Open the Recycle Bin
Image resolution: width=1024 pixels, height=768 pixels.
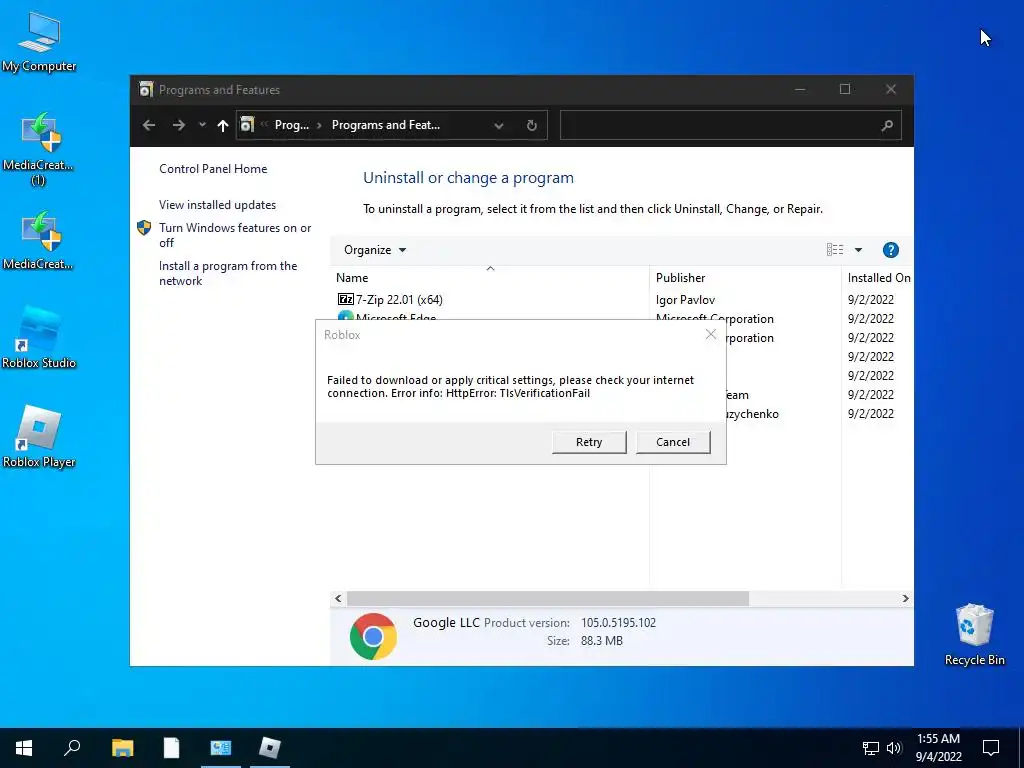pos(974,634)
